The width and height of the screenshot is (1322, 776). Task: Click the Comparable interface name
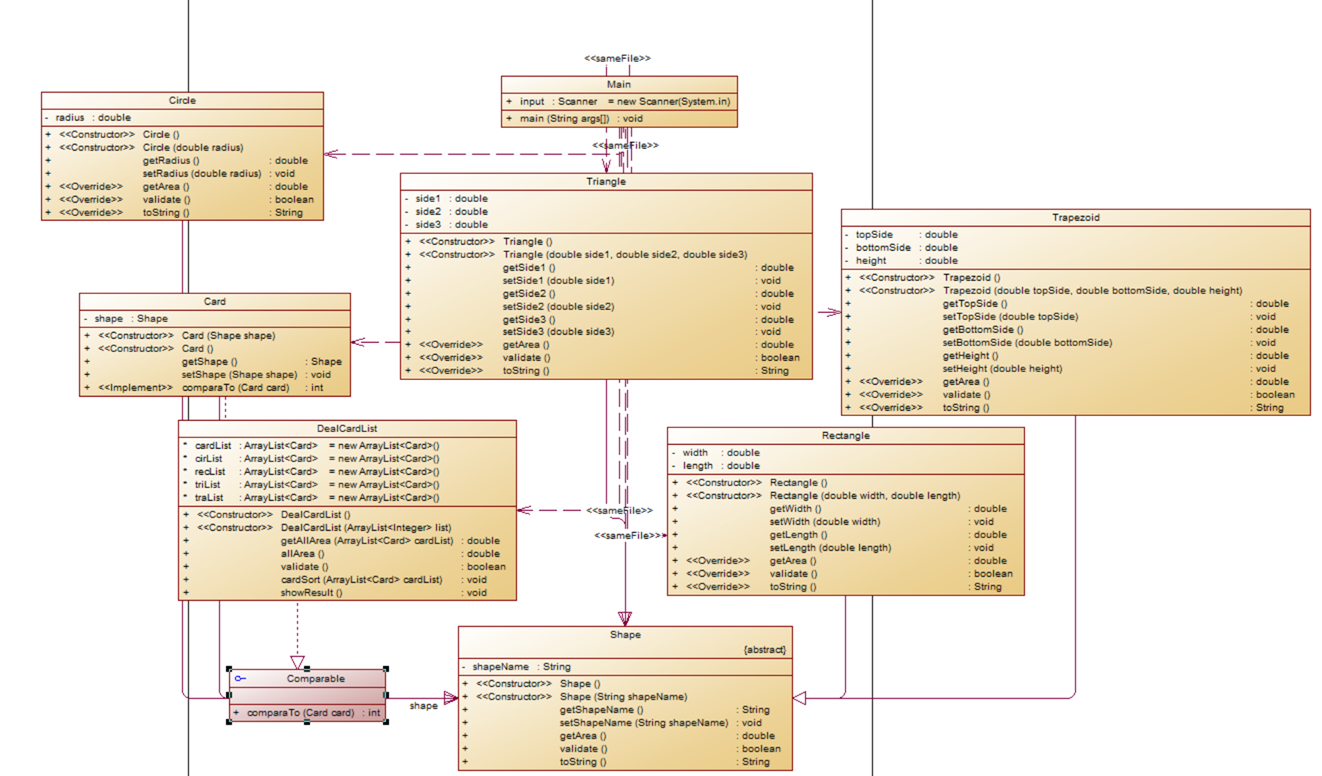[x=316, y=679]
